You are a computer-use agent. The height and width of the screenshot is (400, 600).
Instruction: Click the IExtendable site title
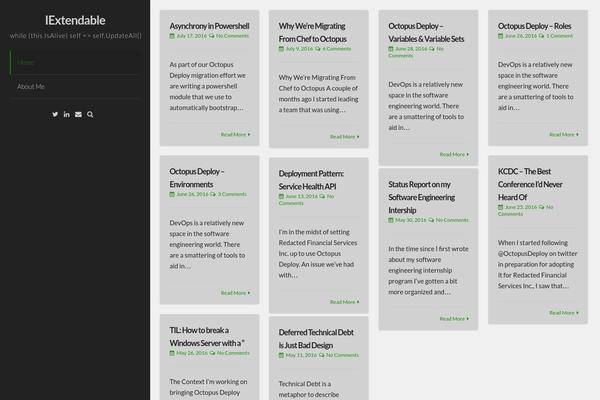pyautogui.click(x=75, y=20)
